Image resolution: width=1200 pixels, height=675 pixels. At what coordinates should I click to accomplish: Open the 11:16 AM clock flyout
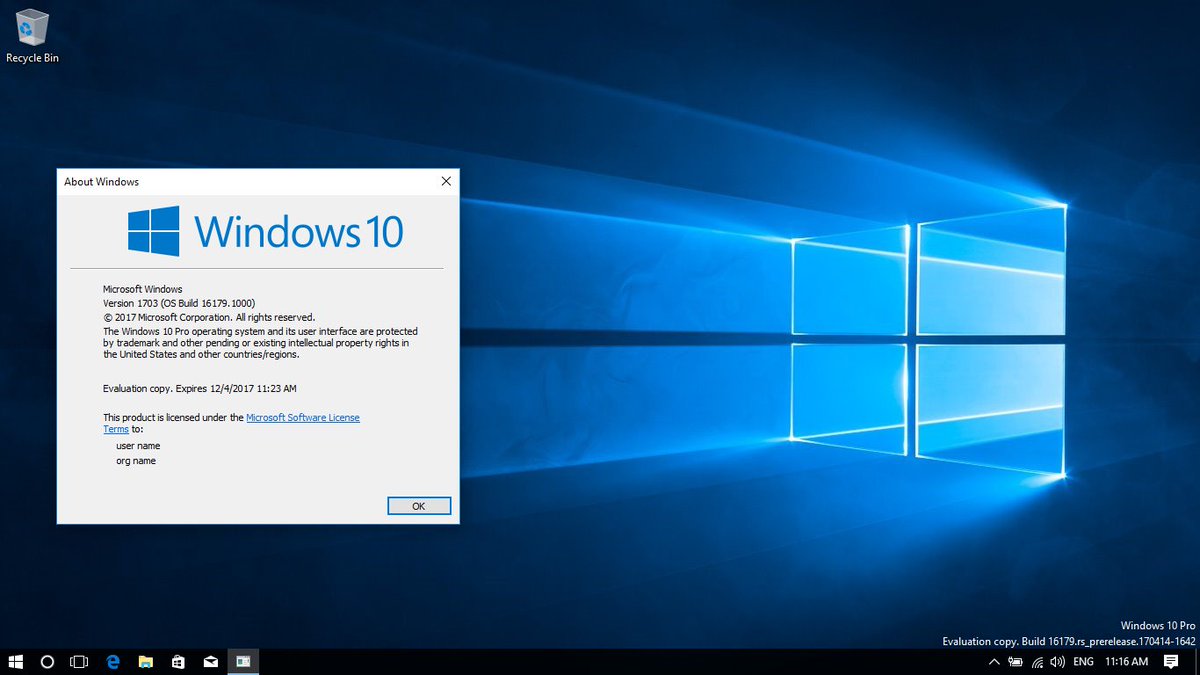[x=1126, y=662]
